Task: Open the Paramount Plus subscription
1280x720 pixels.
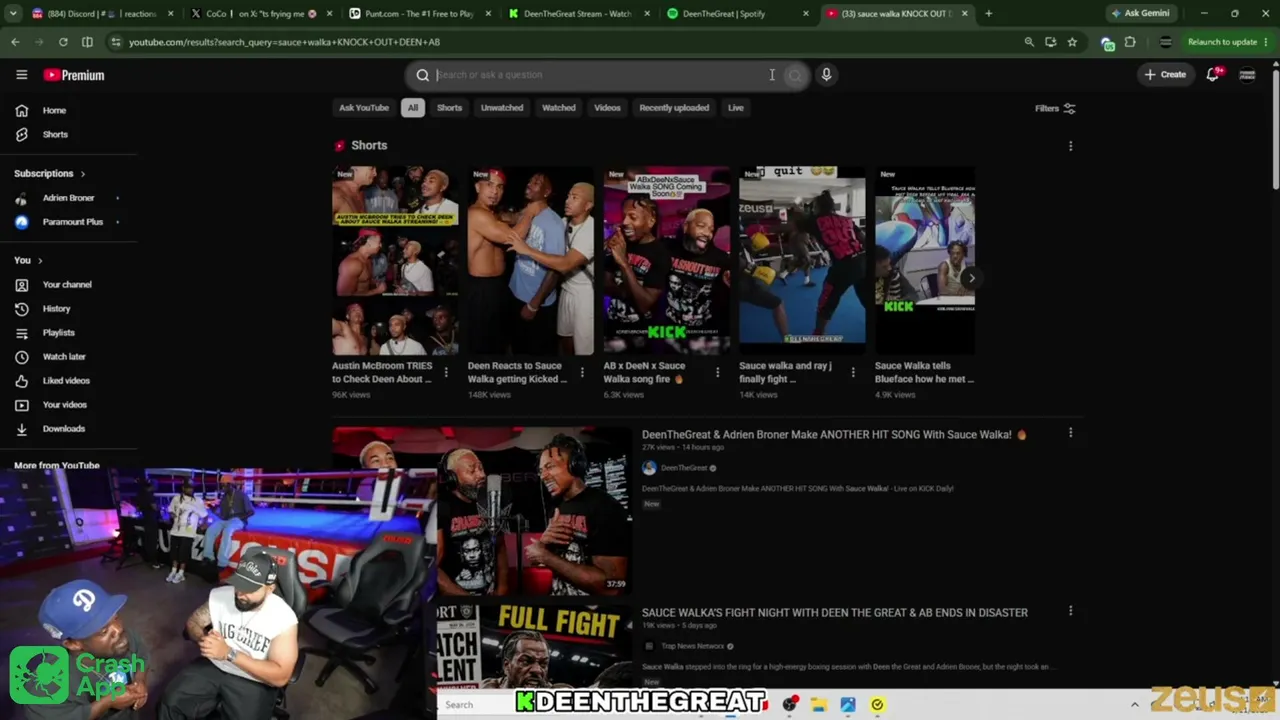Action: [x=72, y=222]
